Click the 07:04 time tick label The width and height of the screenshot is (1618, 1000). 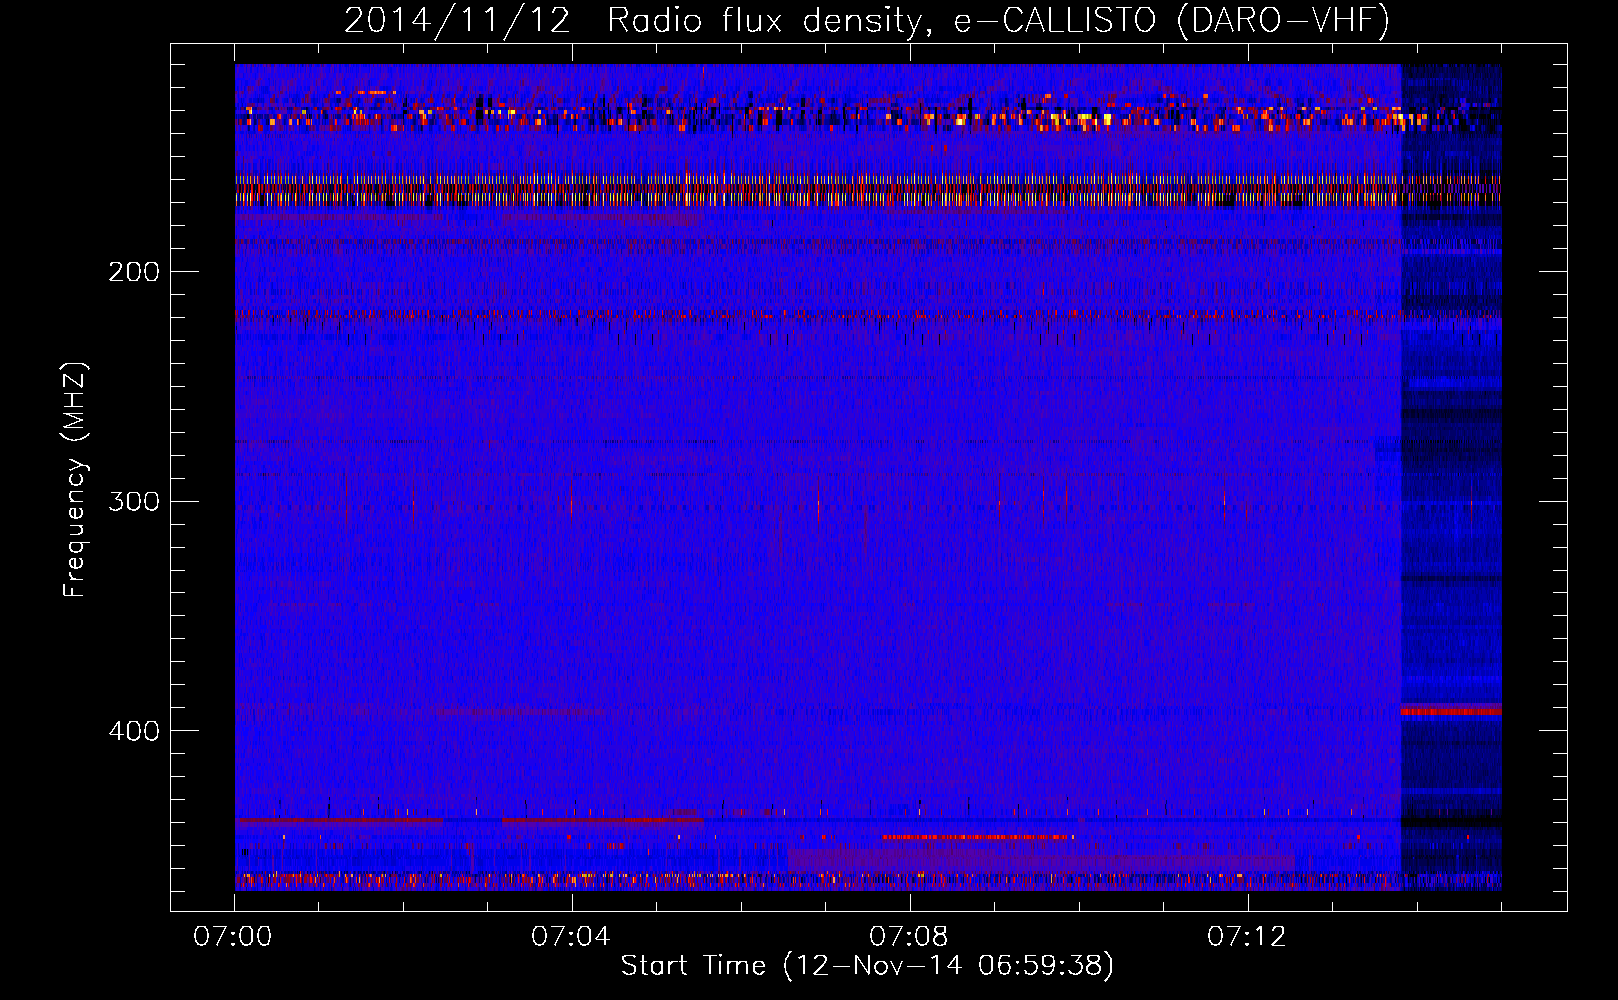[571, 937]
